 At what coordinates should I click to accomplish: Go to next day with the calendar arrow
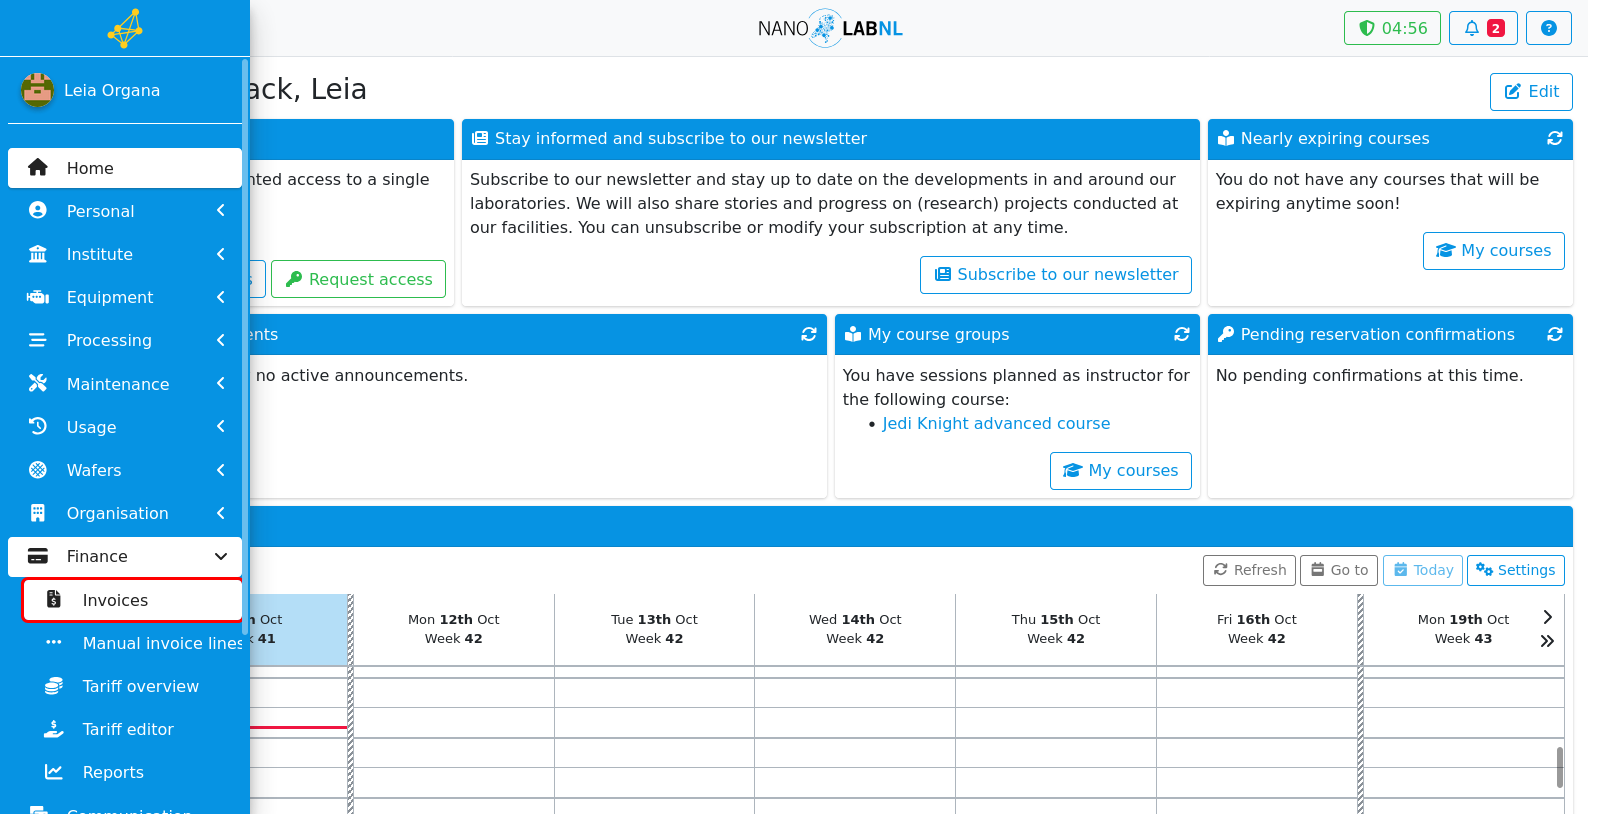pyautogui.click(x=1547, y=617)
